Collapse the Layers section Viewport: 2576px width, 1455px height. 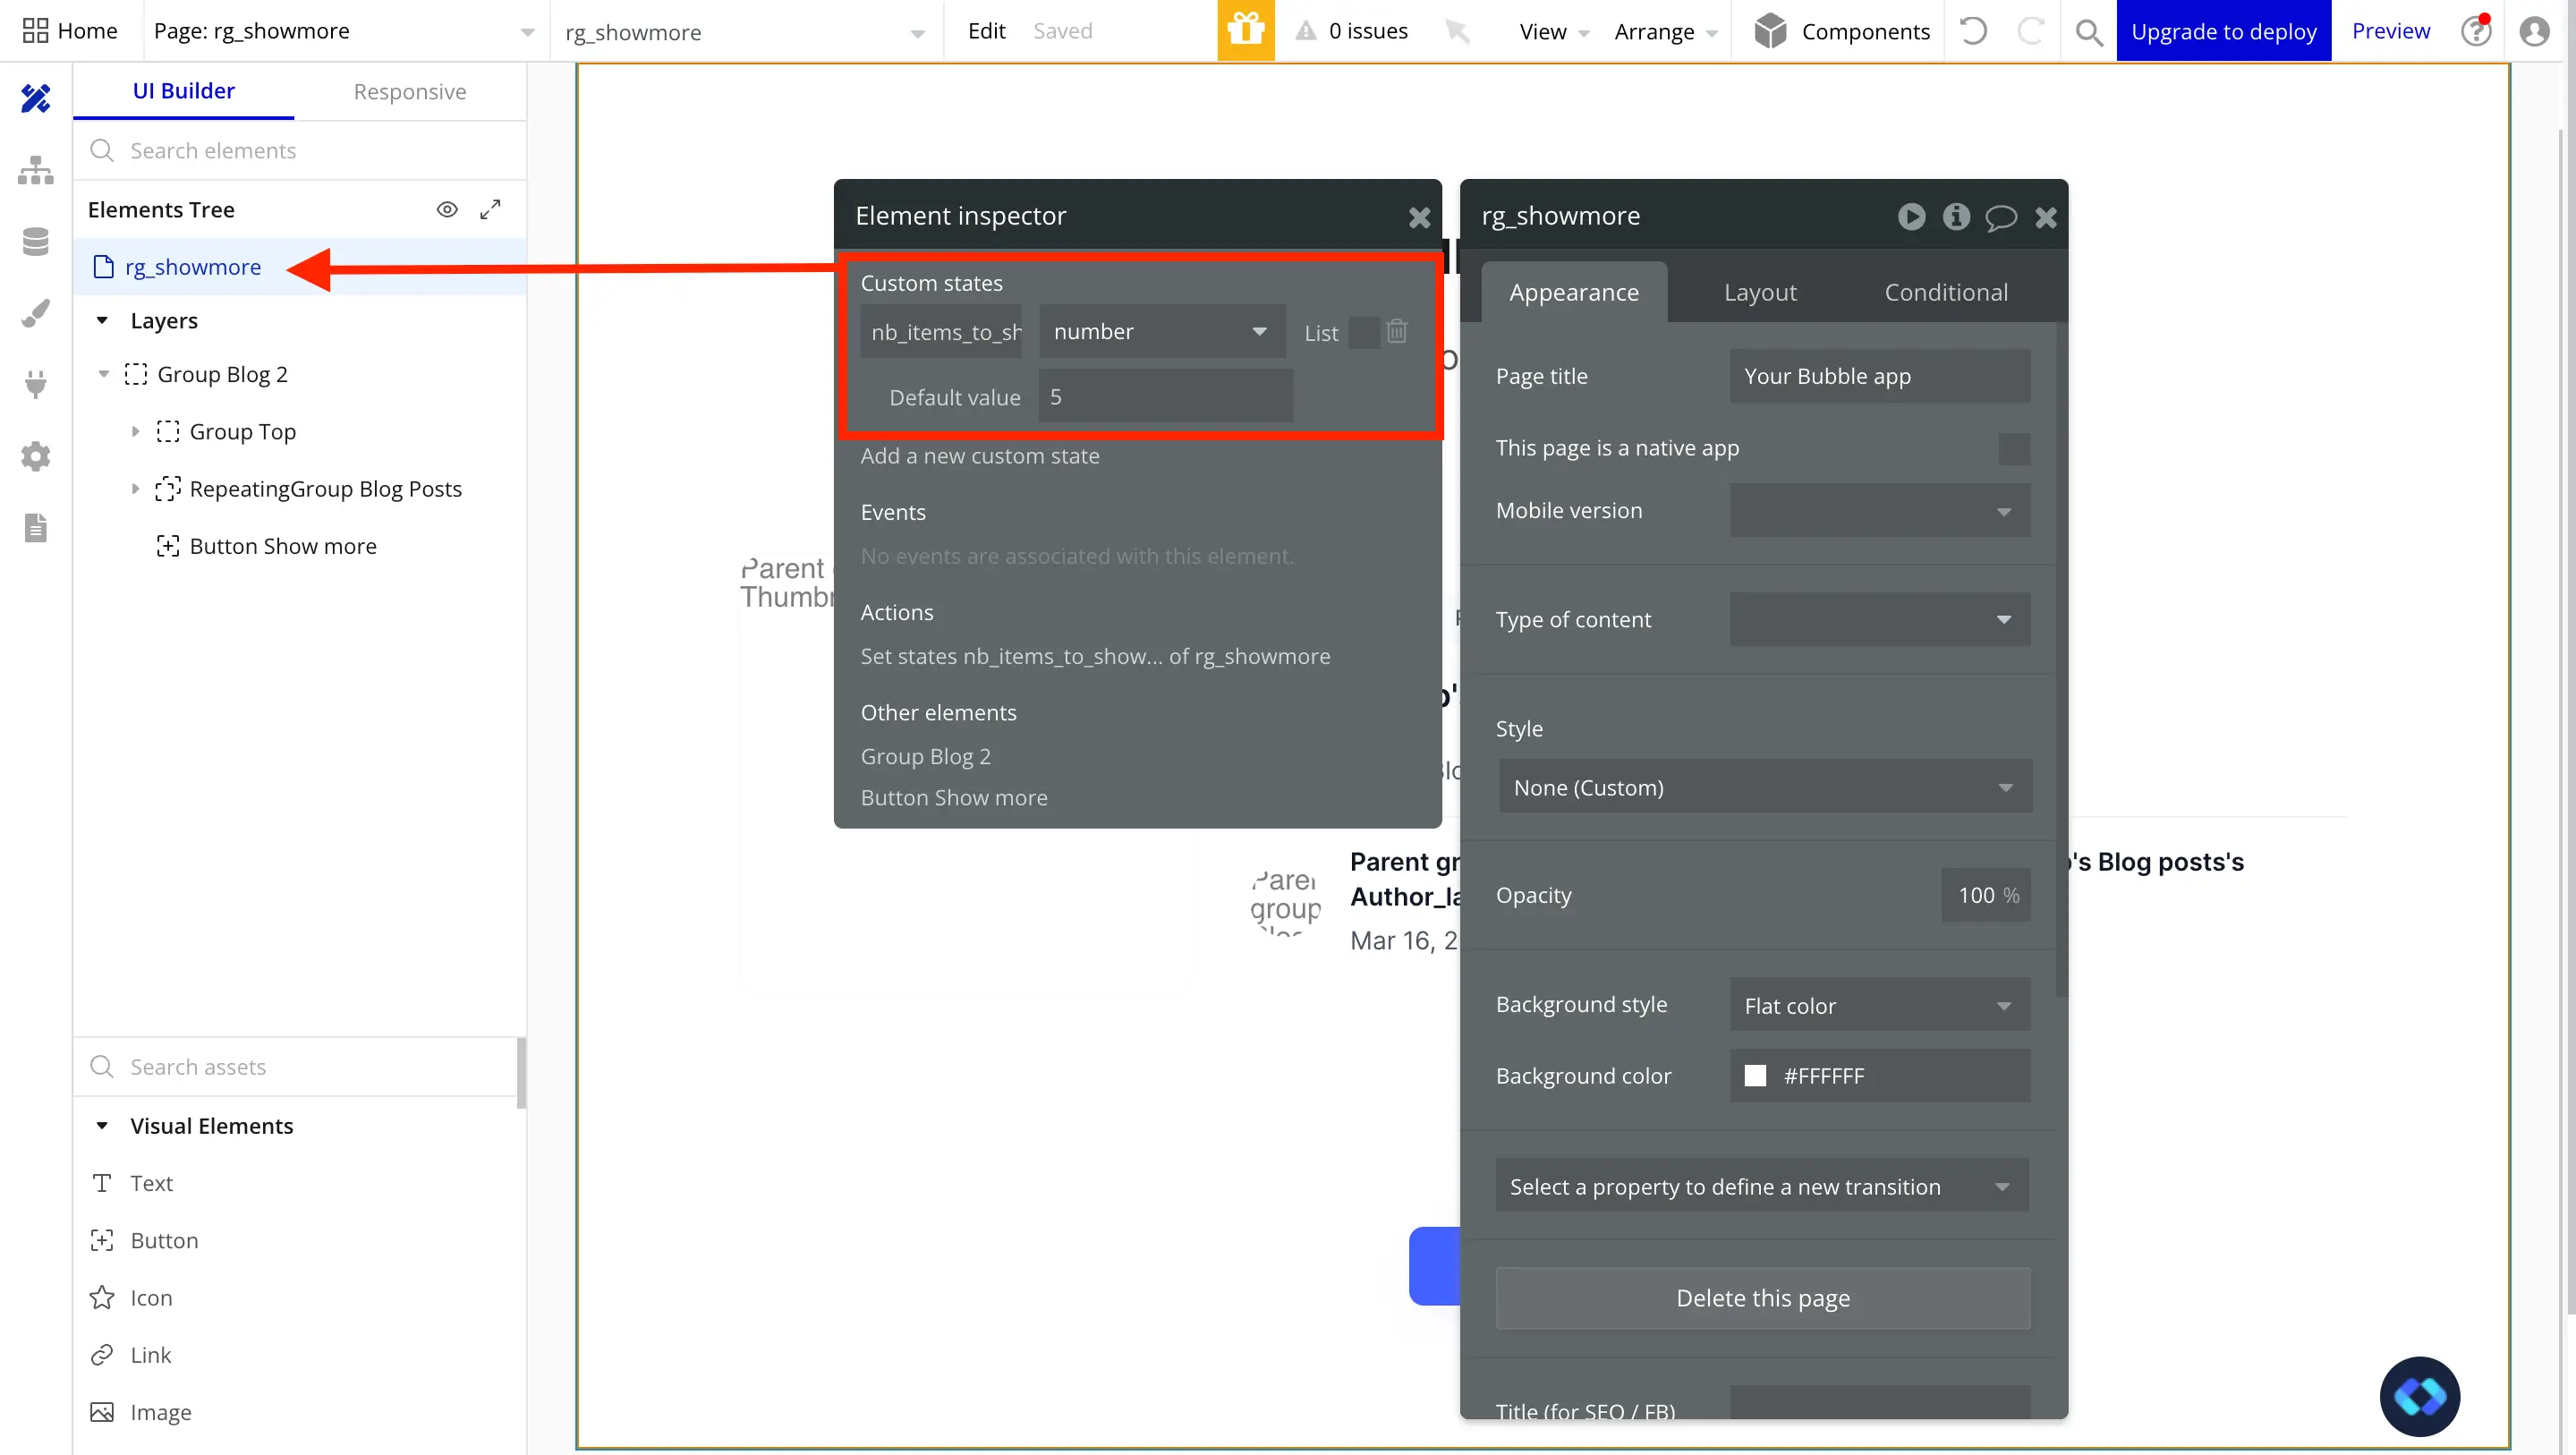tap(102, 320)
